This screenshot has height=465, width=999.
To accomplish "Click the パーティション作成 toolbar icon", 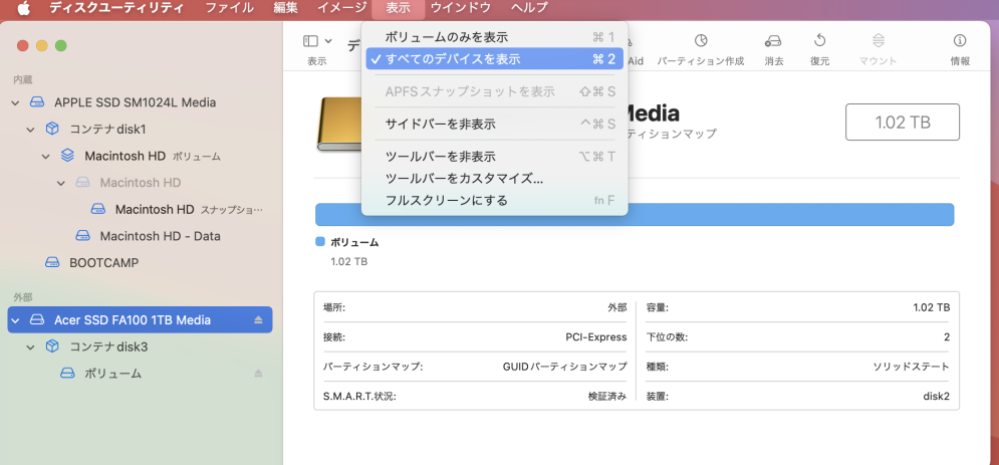I will pyautogui.click(x=700, y=41).
